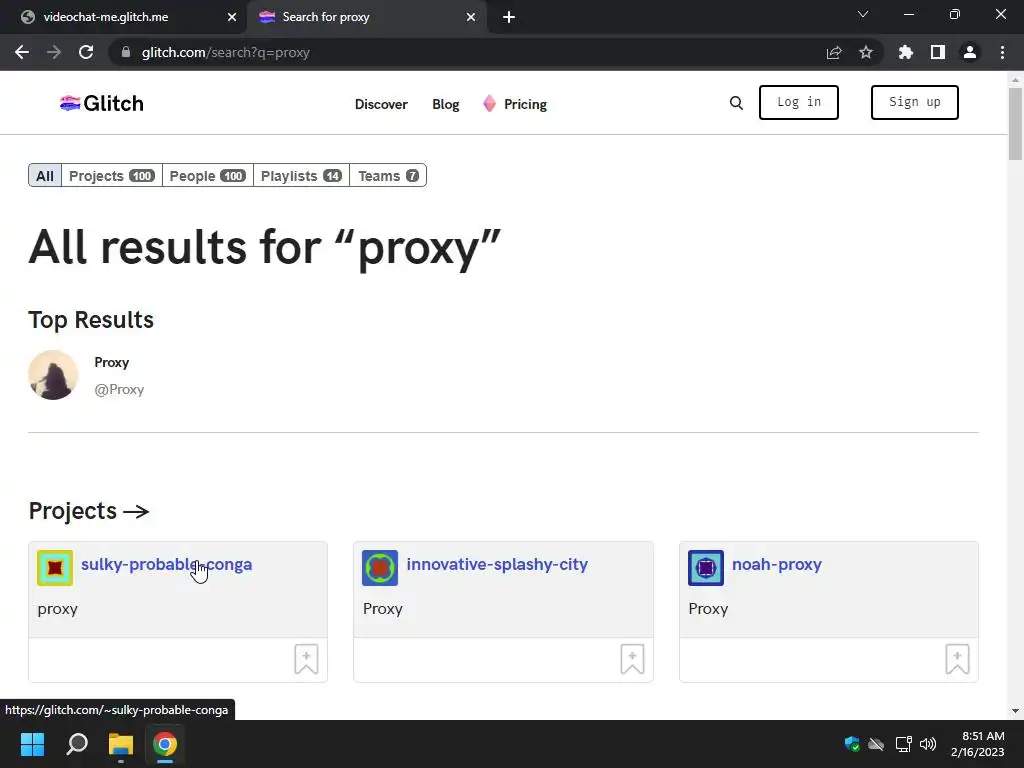Open noah-proxy project avatar
Screen dimensions: 1024x768
click(x=706, y=568)
